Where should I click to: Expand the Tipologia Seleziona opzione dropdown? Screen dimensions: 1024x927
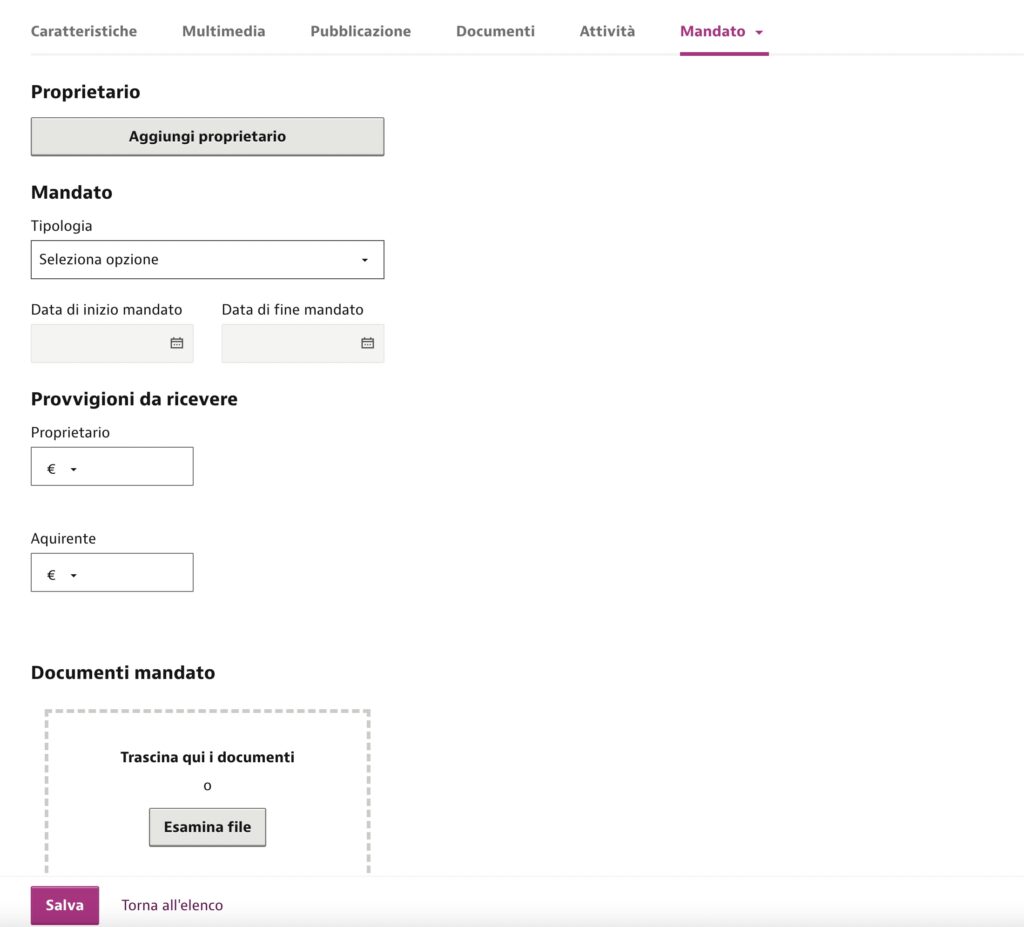207,259
